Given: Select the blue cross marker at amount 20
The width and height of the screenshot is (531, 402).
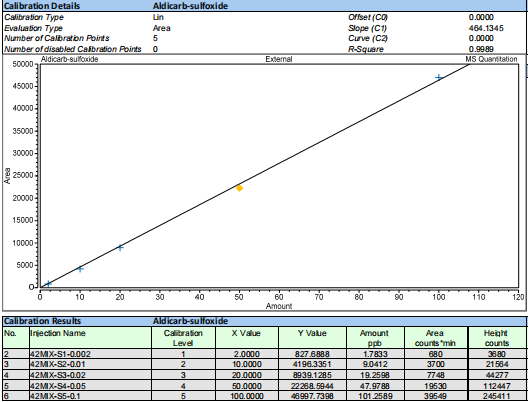Looking at the screenshot, I should click(120, 248).
